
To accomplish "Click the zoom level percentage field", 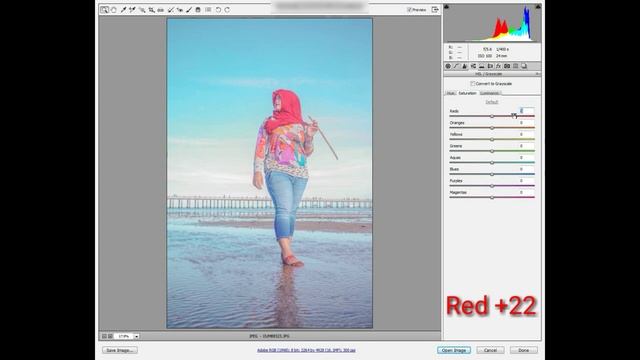I will [124, 336].
